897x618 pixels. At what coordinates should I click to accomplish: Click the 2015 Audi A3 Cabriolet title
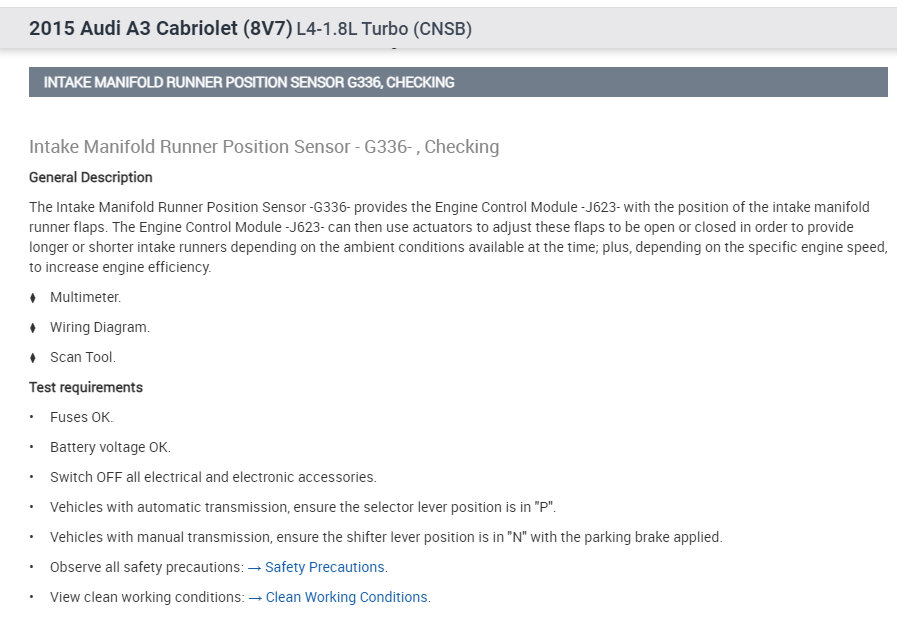click(160, 29)
